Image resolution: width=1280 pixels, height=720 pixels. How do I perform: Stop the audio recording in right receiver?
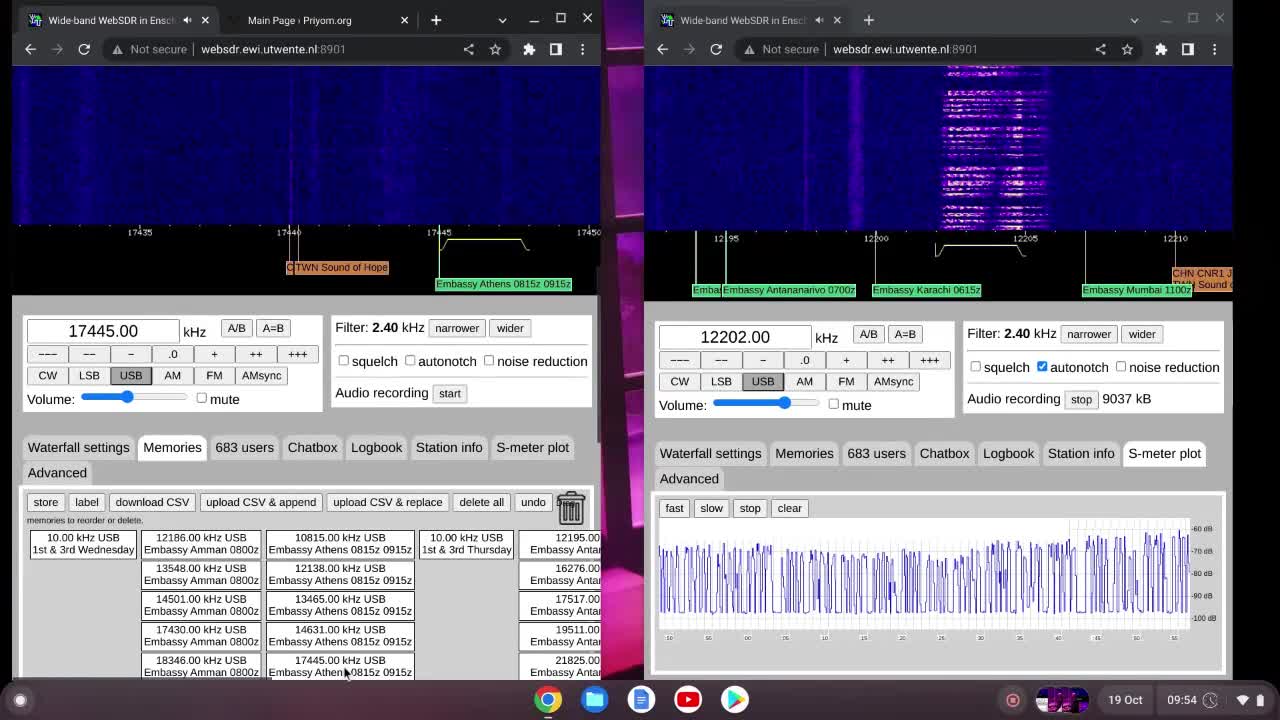click(1081, 399)
